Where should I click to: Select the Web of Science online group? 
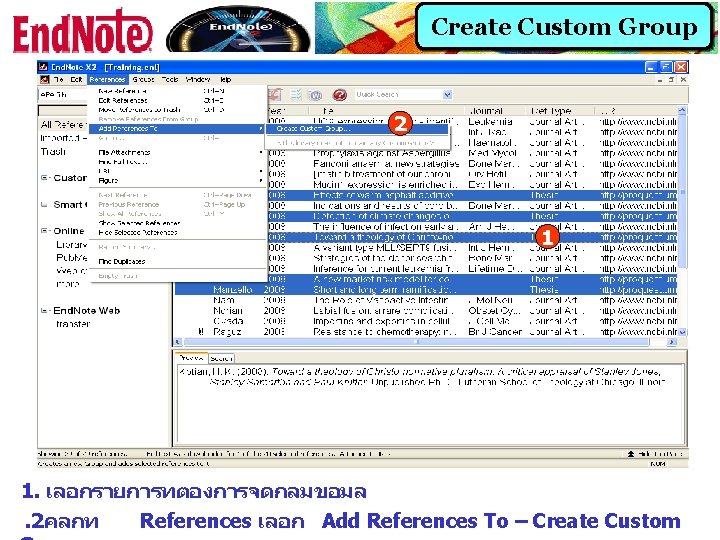pos(71,271)
